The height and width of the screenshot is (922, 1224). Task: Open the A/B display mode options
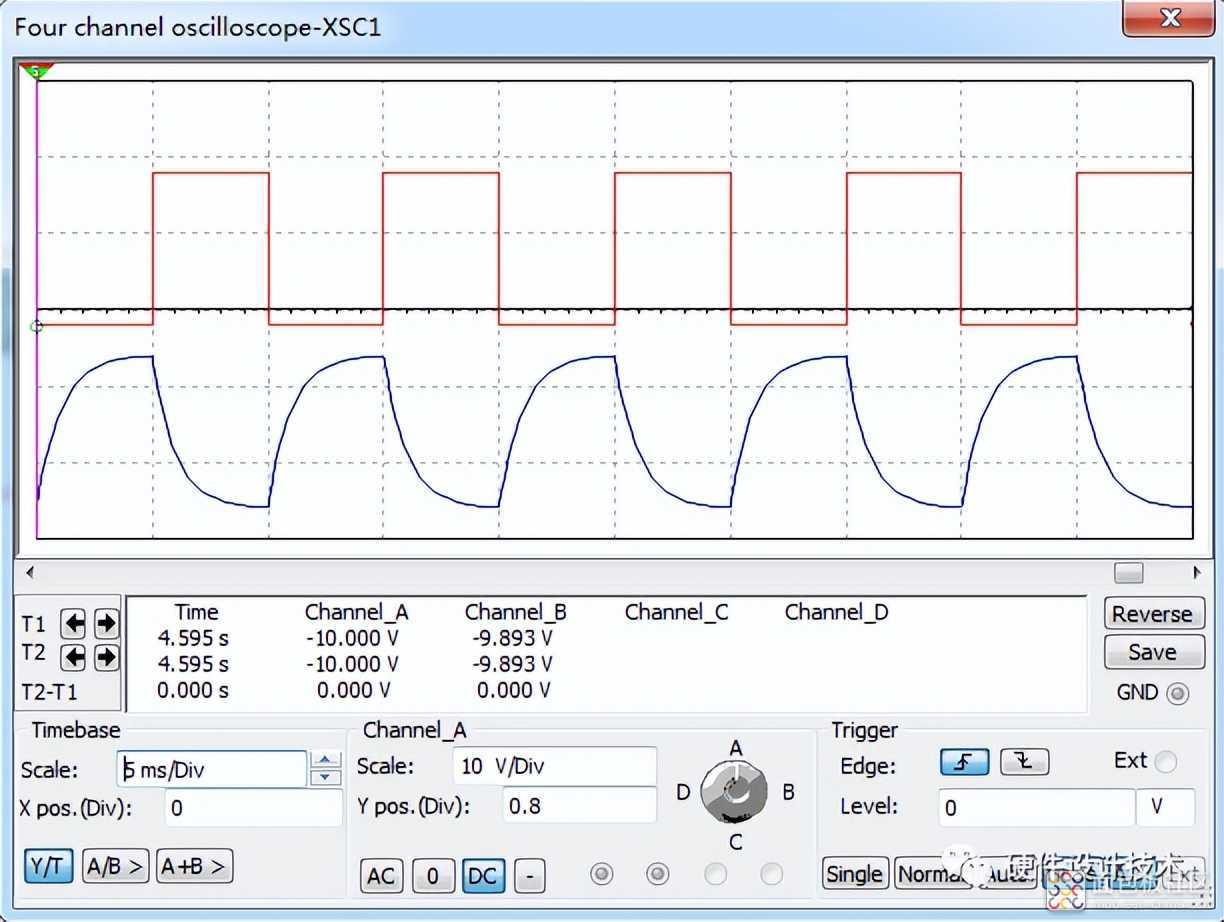point(115,866)
